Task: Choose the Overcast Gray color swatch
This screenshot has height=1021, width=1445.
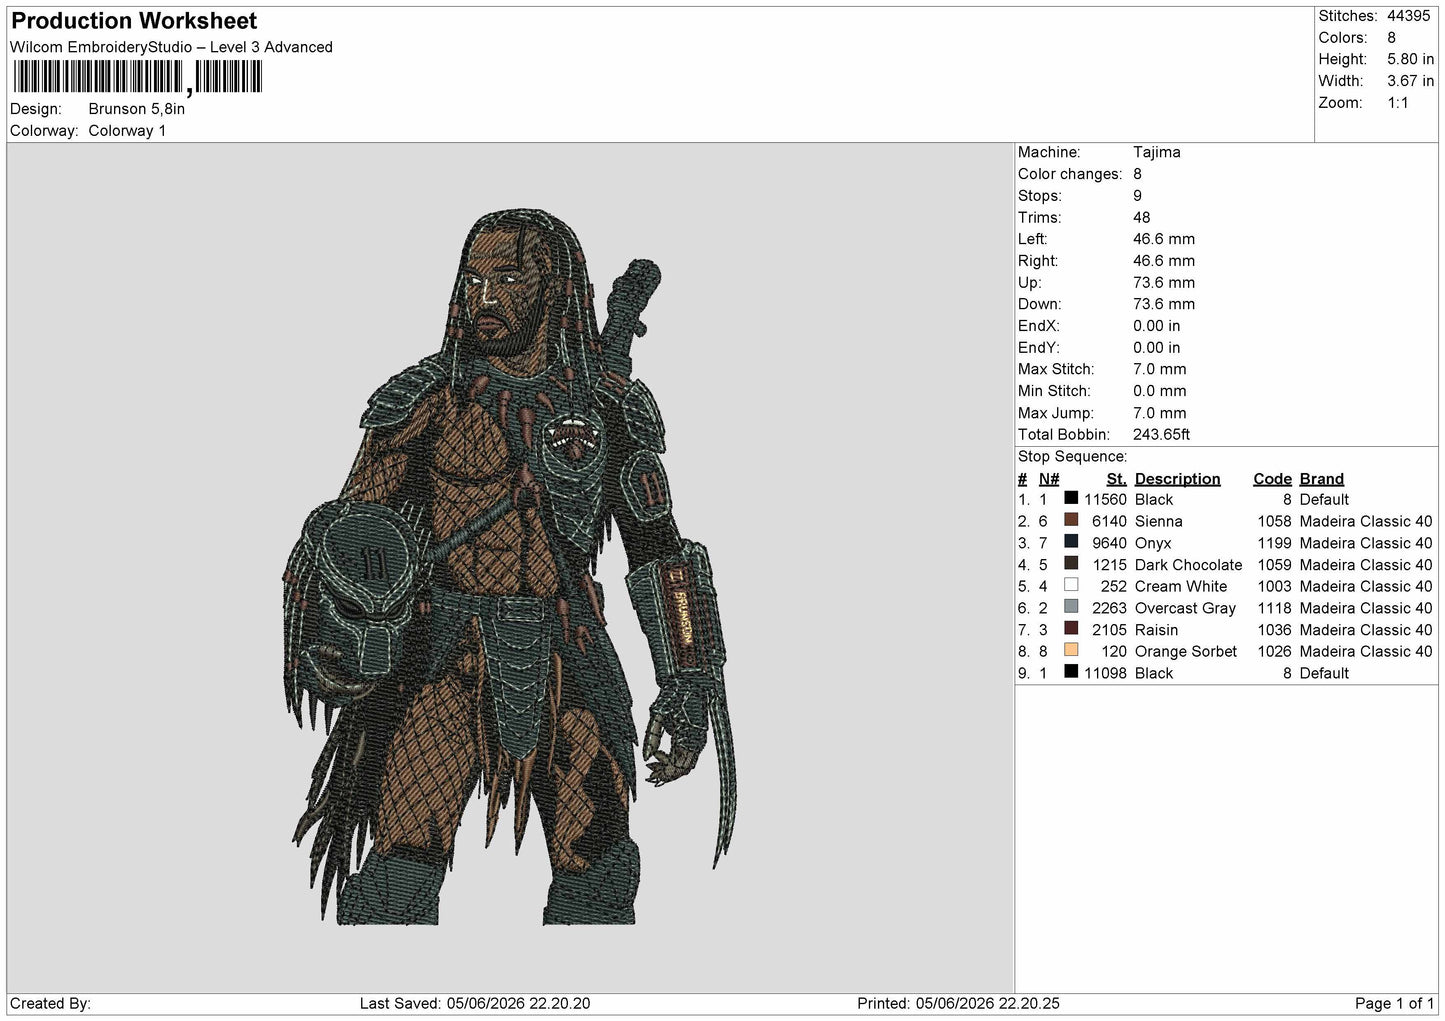Action: pyautogui.click(x=1071, y=607)
